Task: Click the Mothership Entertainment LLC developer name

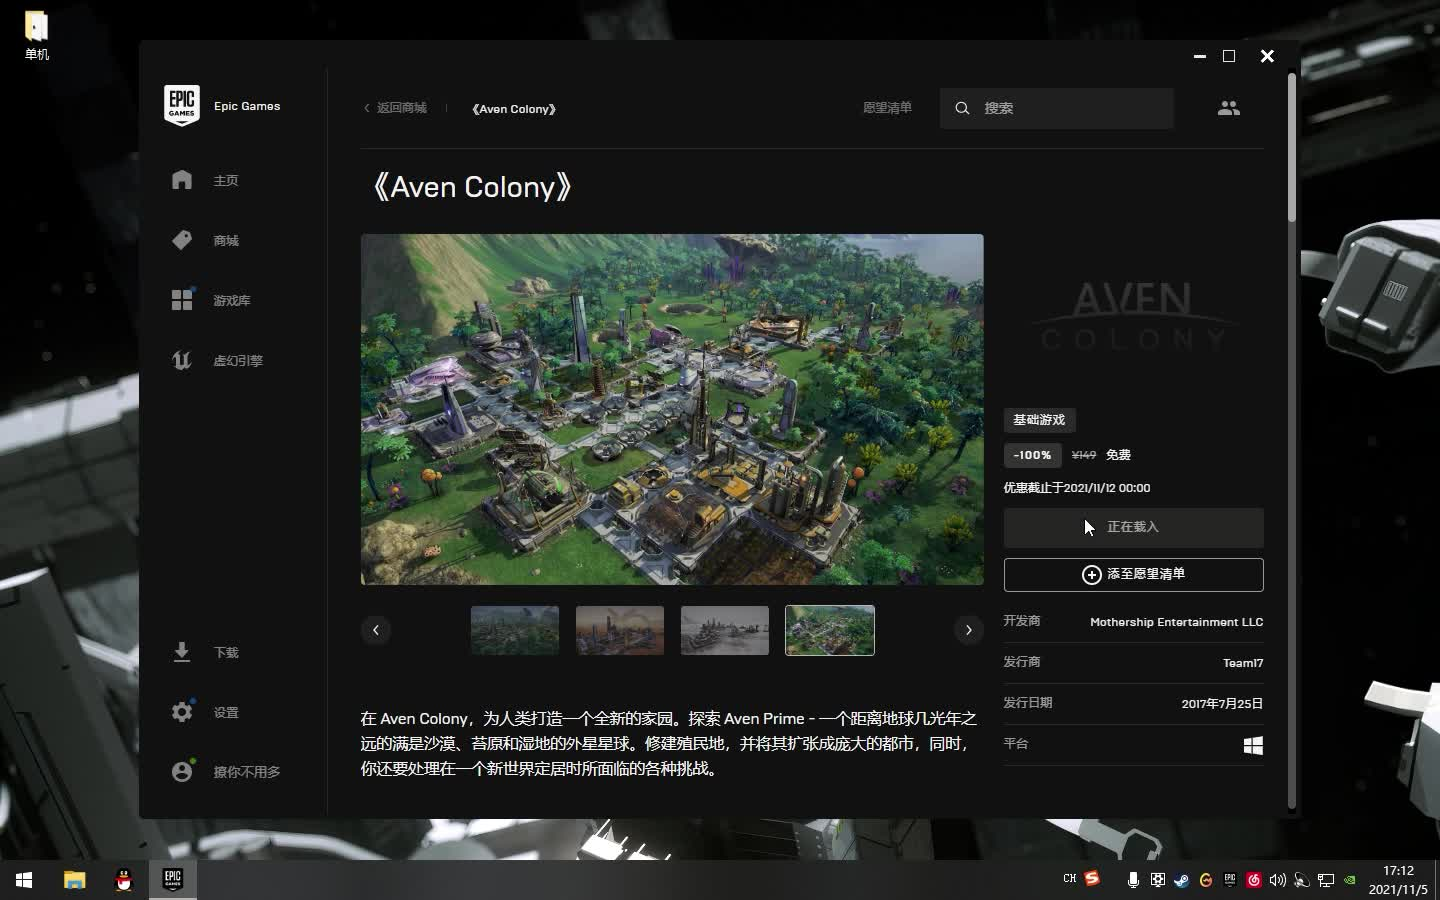Action: point(1176,622)
